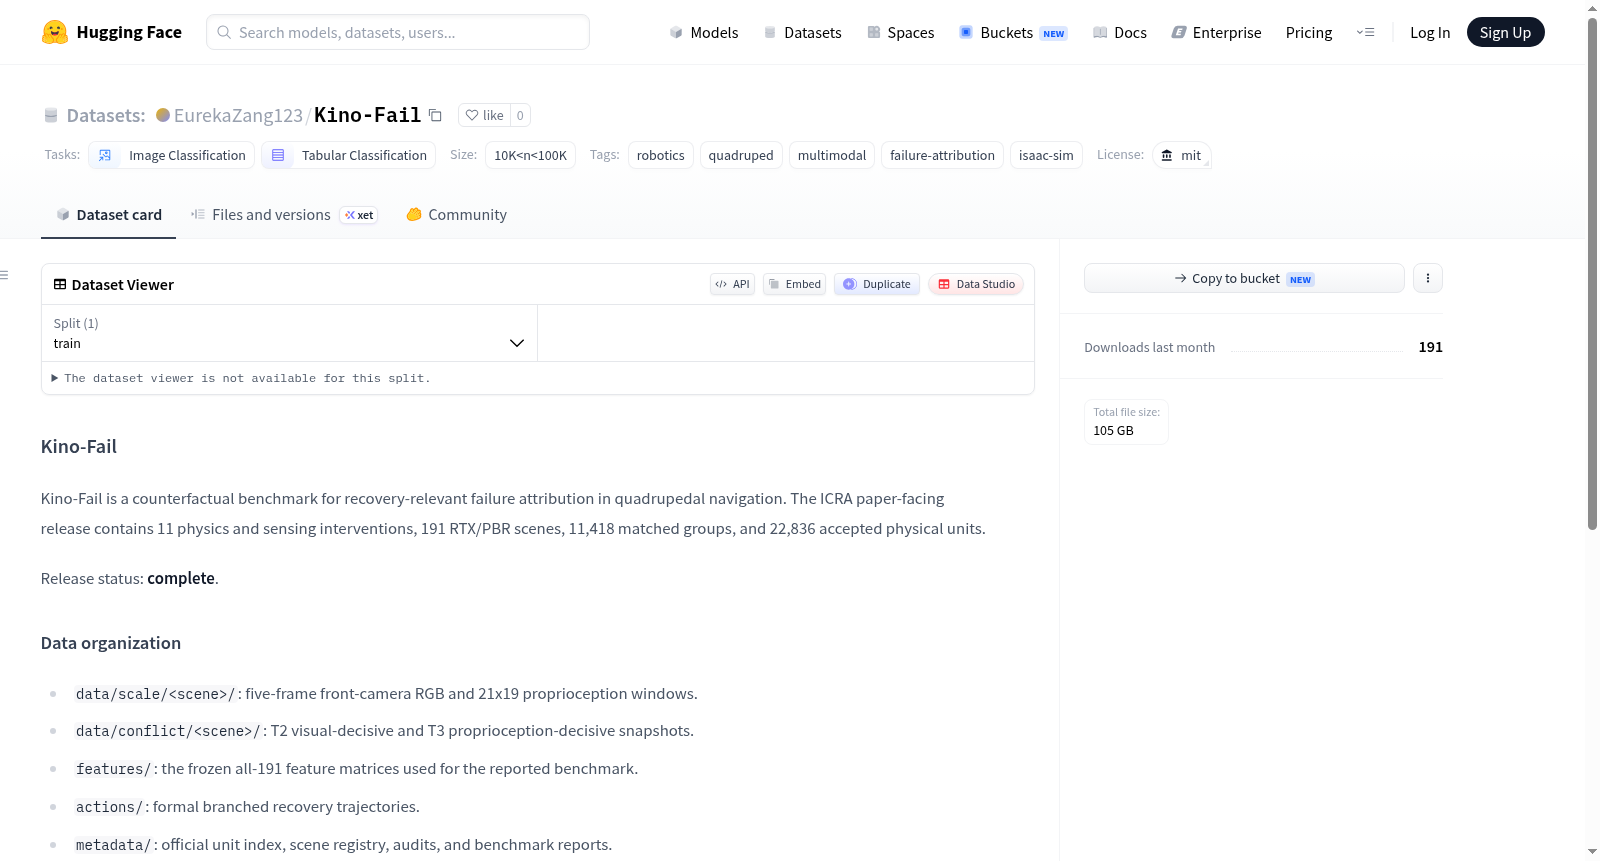Viewport: 1600px width, 861px height.
Task: Click the features/ code text
Action: point(114,769)
